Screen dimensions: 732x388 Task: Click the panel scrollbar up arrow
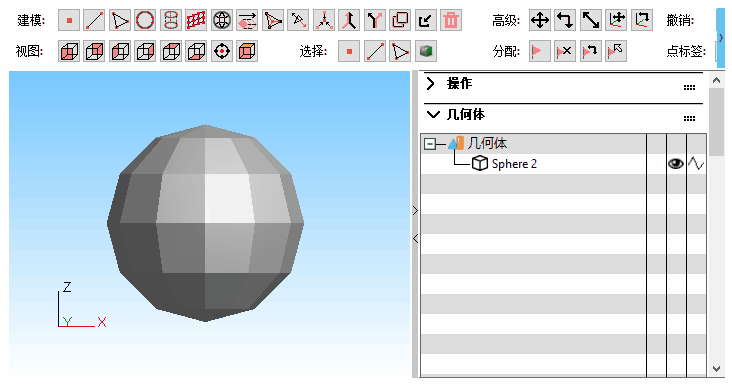click(x=717, y=81)
